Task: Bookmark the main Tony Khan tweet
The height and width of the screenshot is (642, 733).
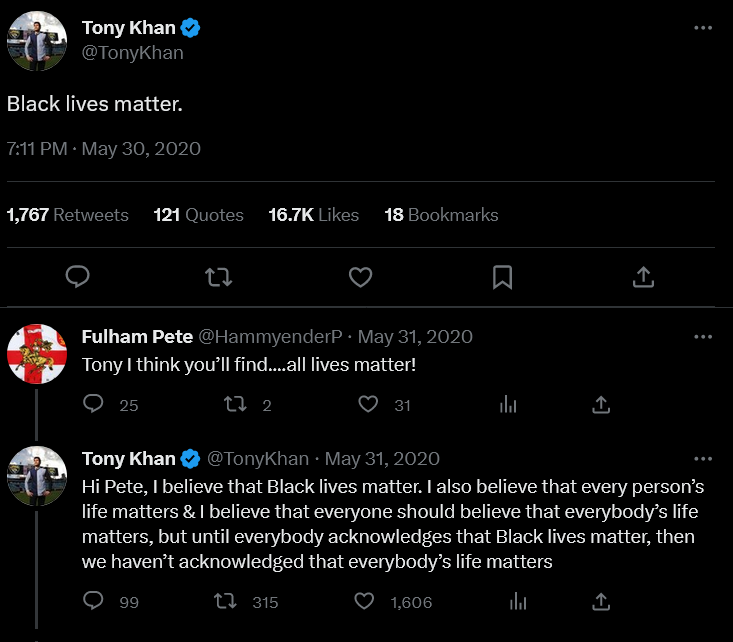Action: coord(503,277)
